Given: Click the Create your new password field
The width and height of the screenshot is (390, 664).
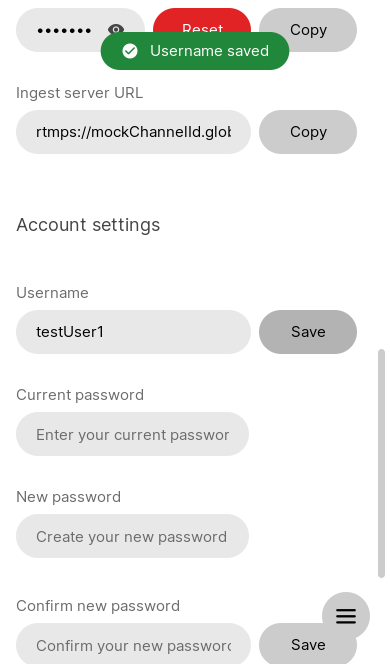Looking at the screenshot, I should 133,536.
